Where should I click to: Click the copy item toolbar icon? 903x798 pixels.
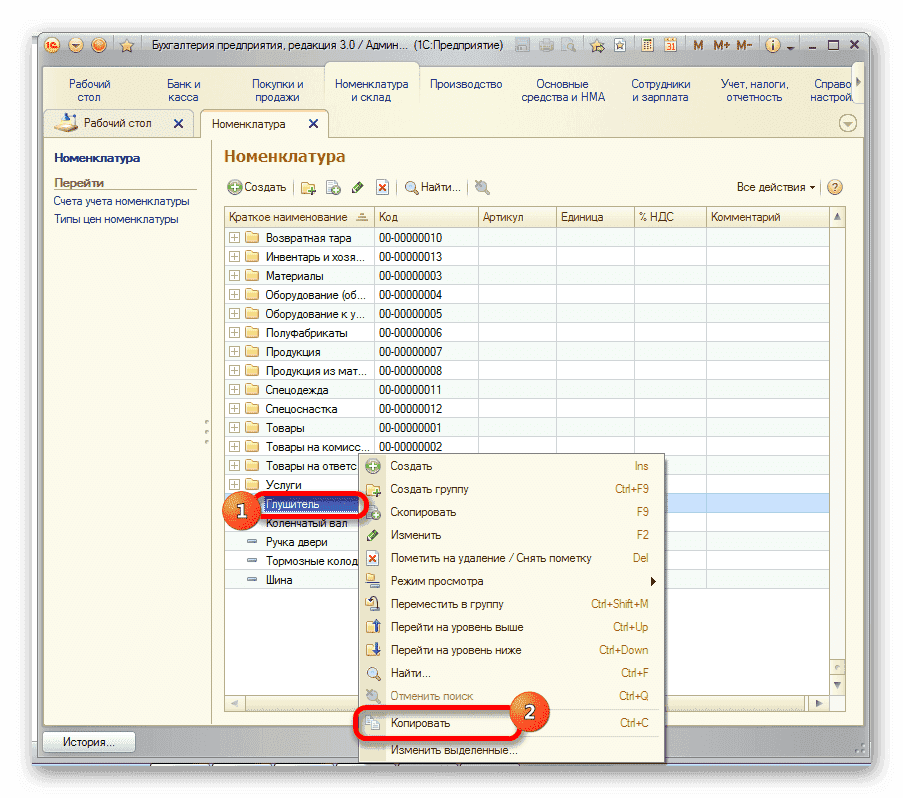coord(334,187)
